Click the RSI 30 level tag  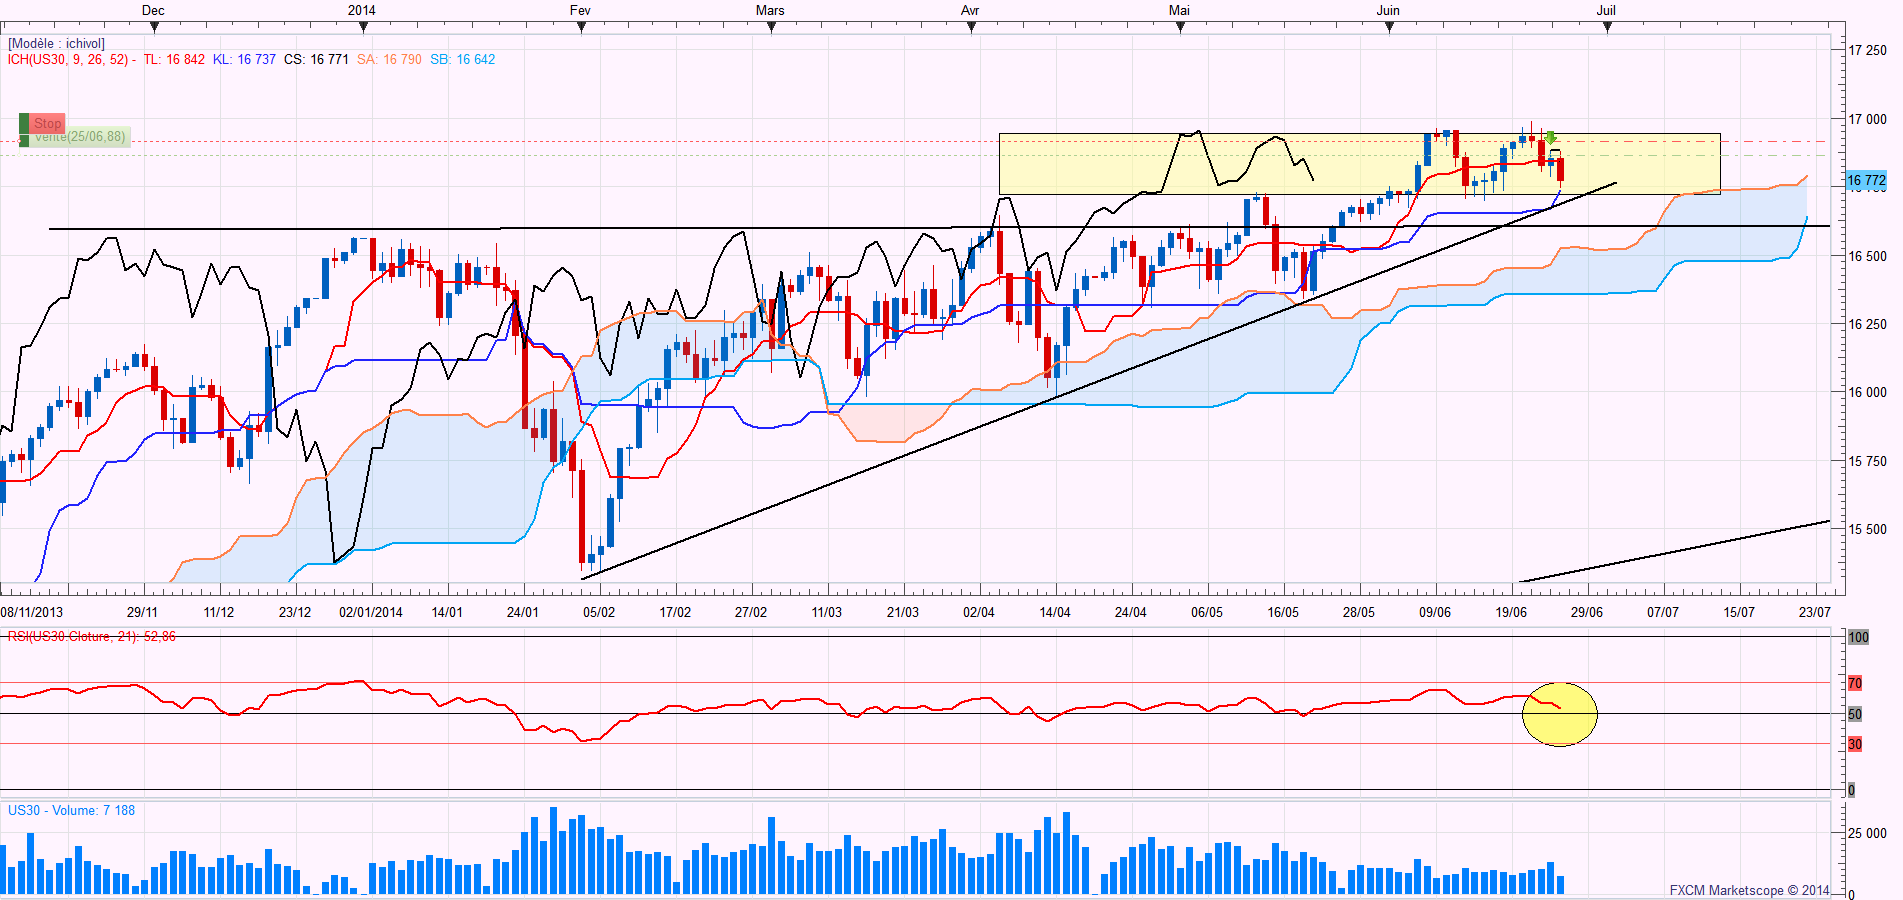pyautogui.click(x=1855, y=744)
